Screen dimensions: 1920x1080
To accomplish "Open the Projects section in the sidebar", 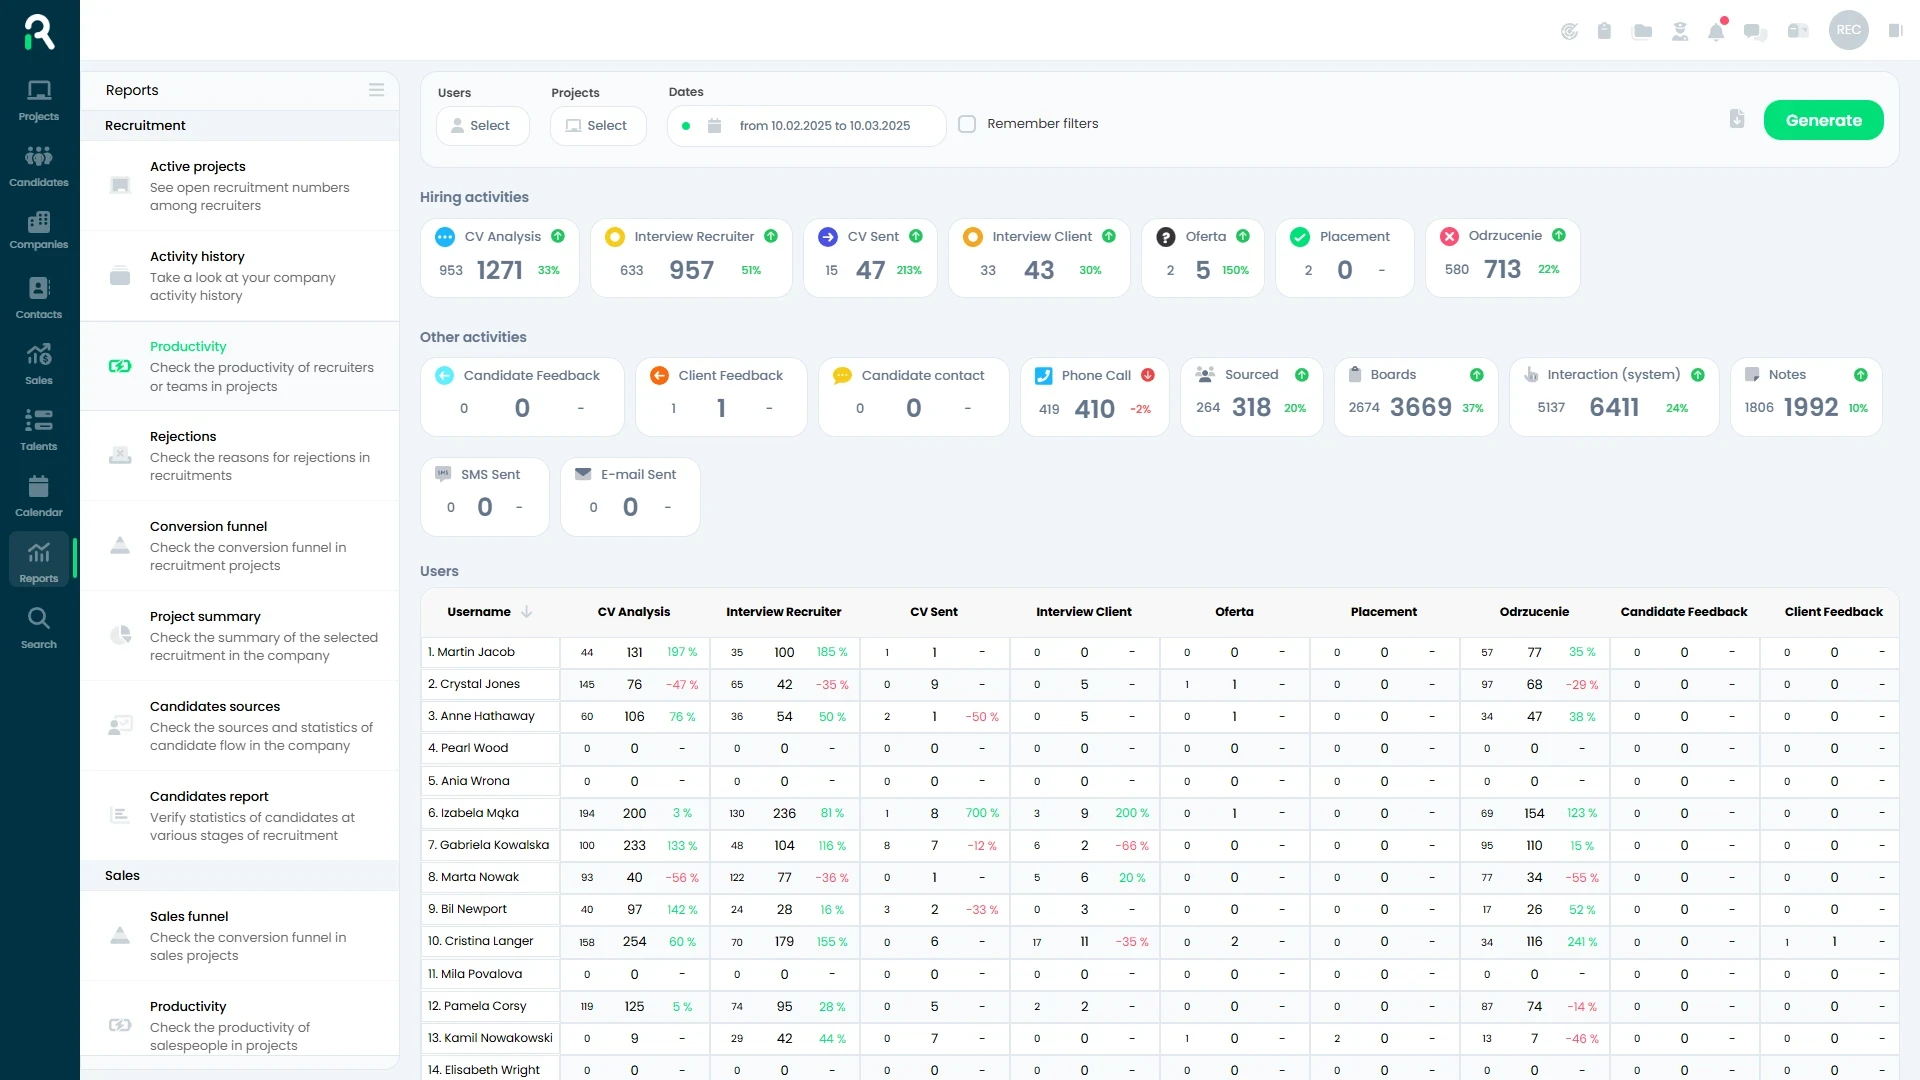I will click(38, 100).
